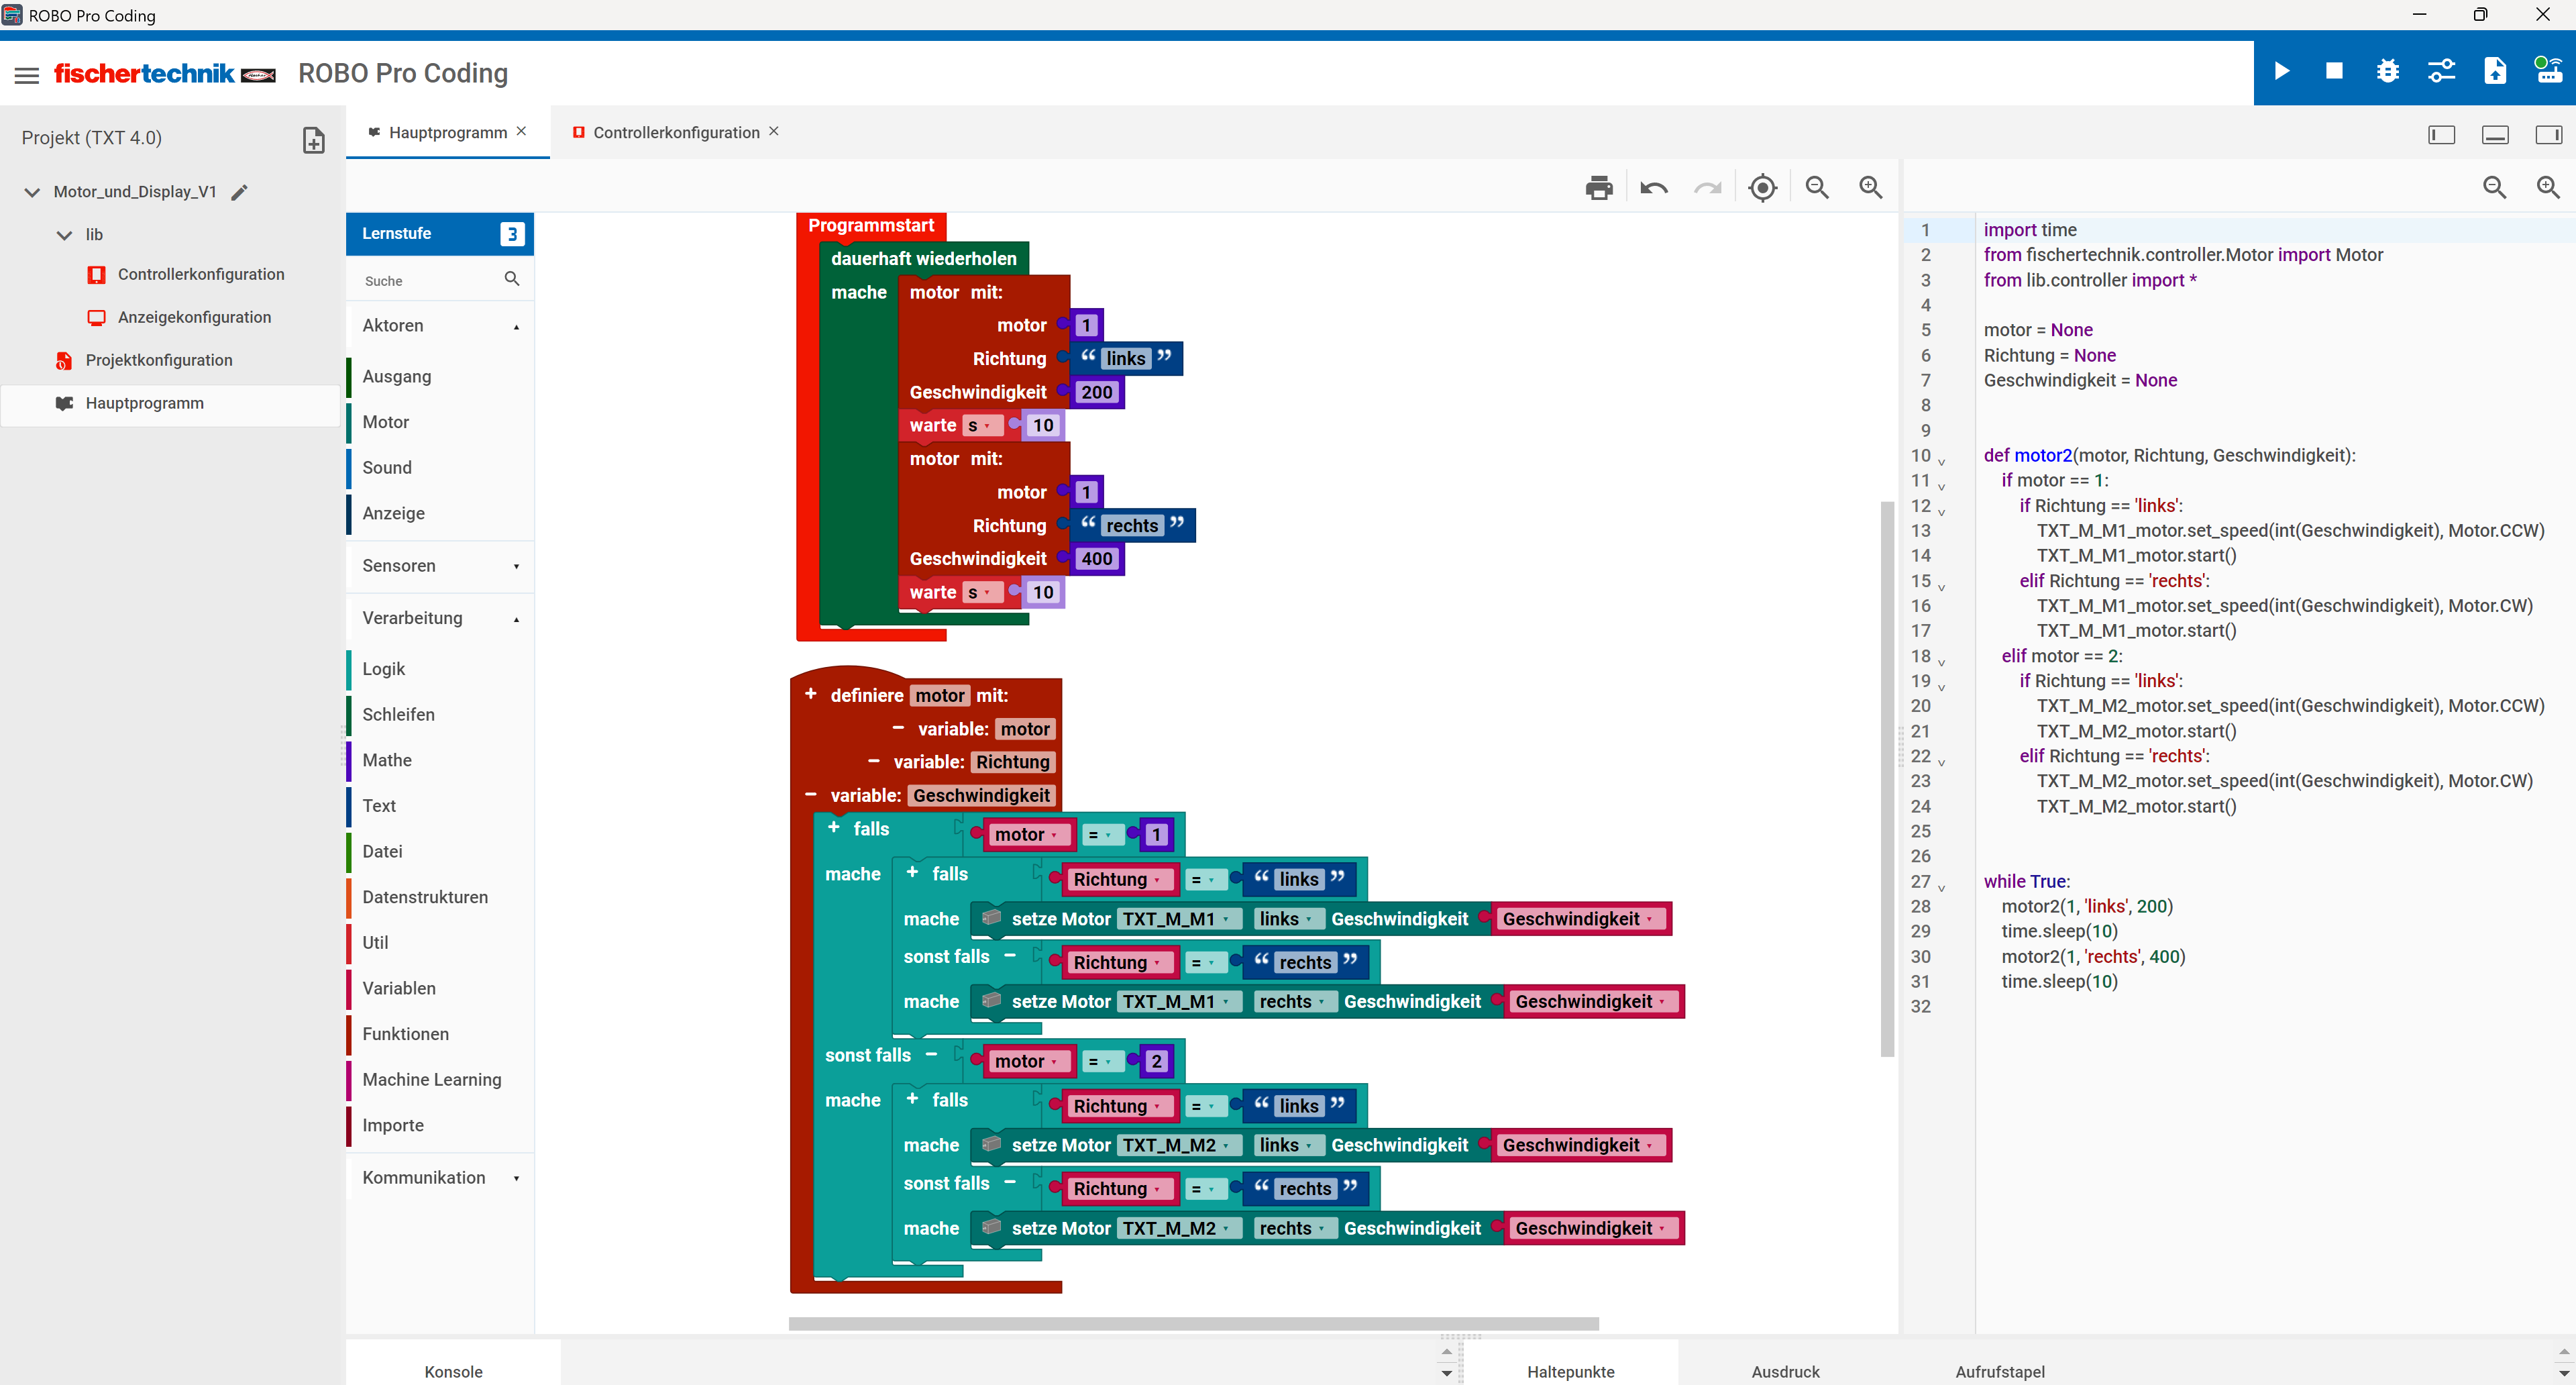Screen dimensions: 2576x1385
Task: Open Anzeigekonfiguration in the project tree
Action: [194, 317]
